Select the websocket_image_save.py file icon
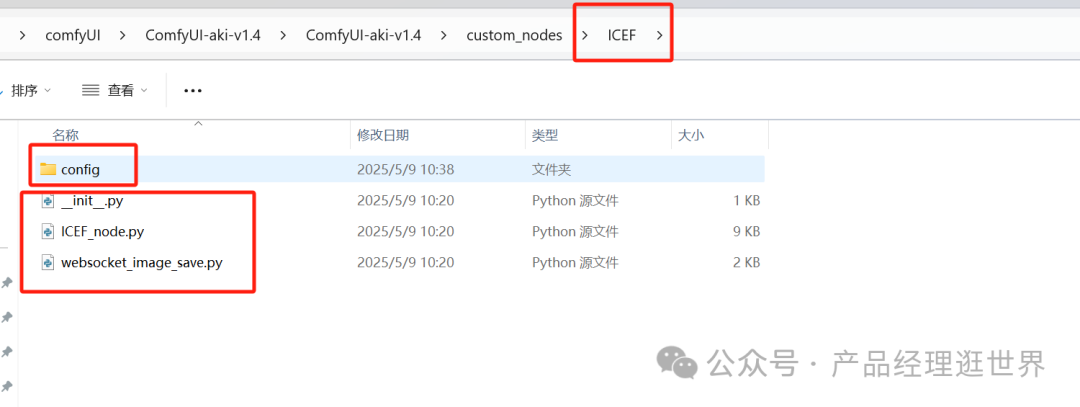Viewport: 1080px width, 407px height. (x=48, y=262)
